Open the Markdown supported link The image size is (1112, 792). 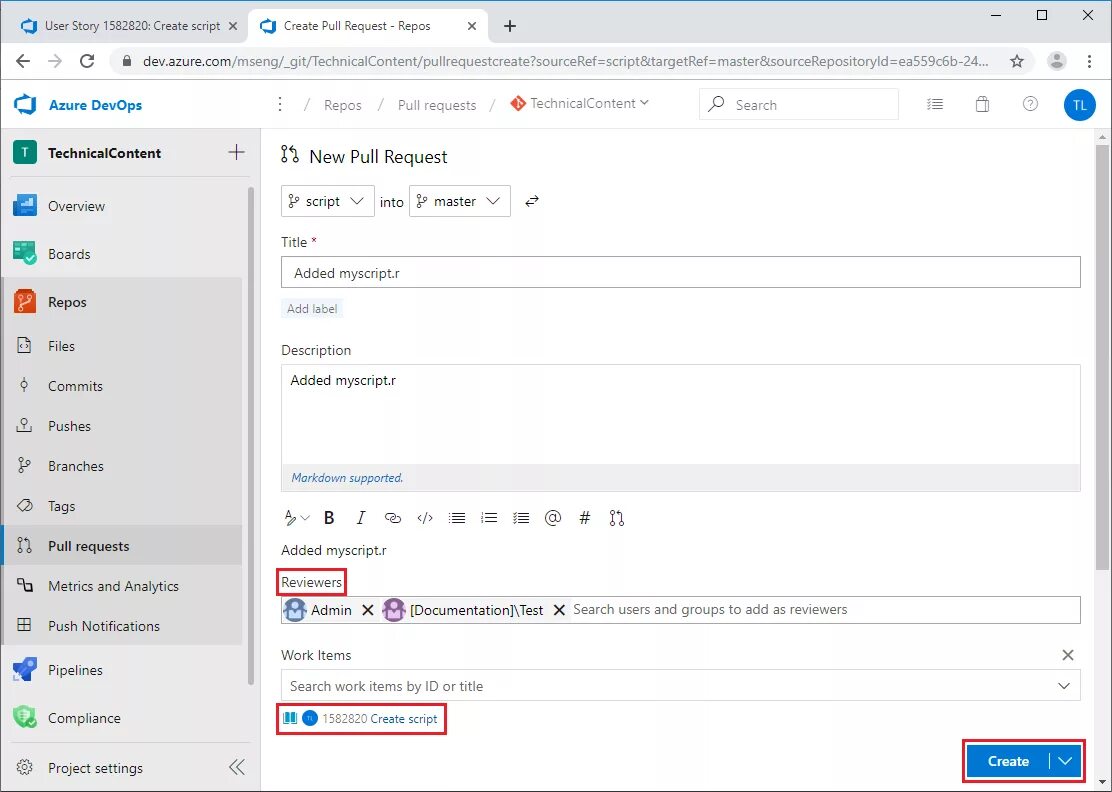coord(347,478)
